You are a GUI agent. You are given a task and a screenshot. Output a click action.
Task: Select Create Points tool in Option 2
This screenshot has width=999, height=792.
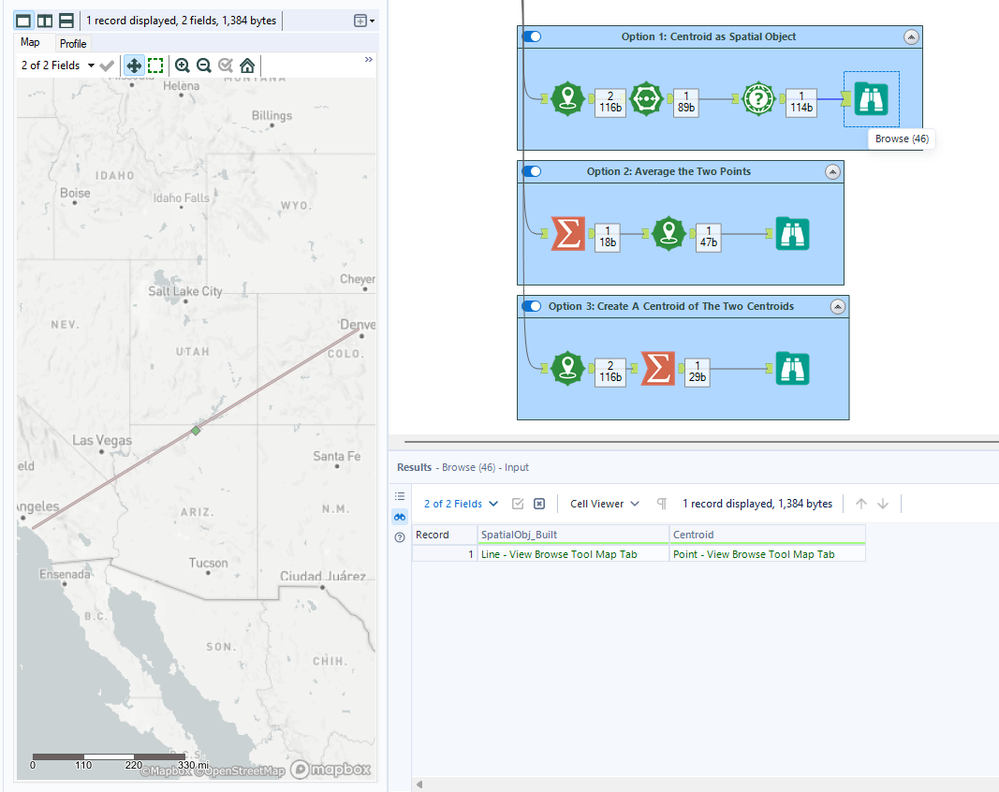pos(668,234)
